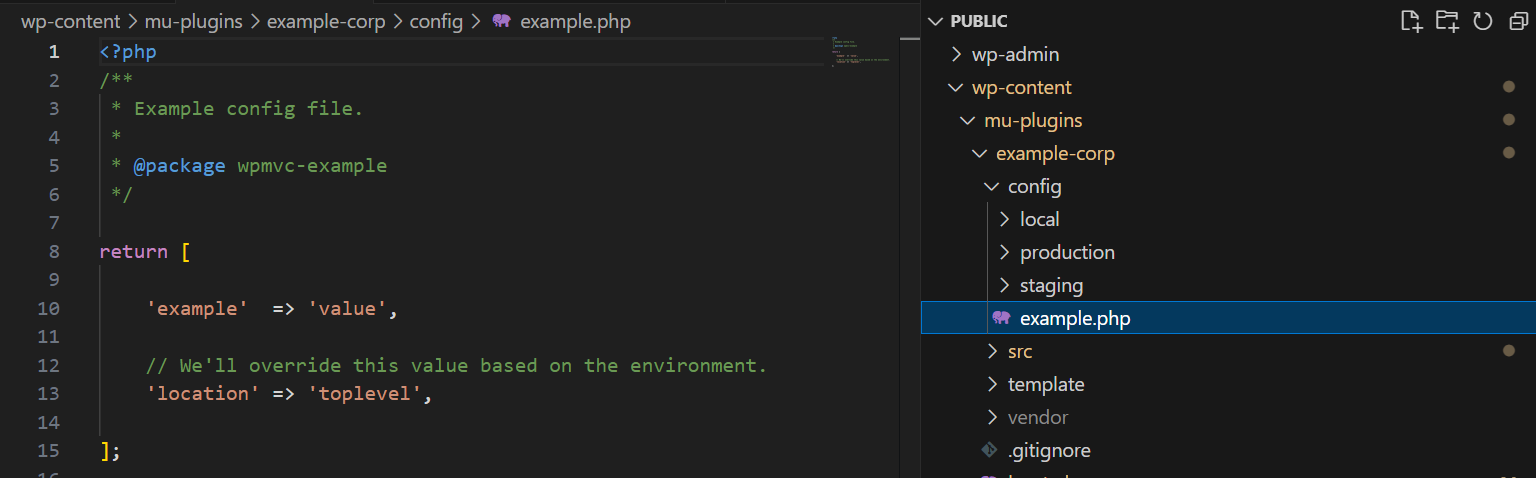
Task: Select config in the breadcrumb path
Action: (436, 21)
